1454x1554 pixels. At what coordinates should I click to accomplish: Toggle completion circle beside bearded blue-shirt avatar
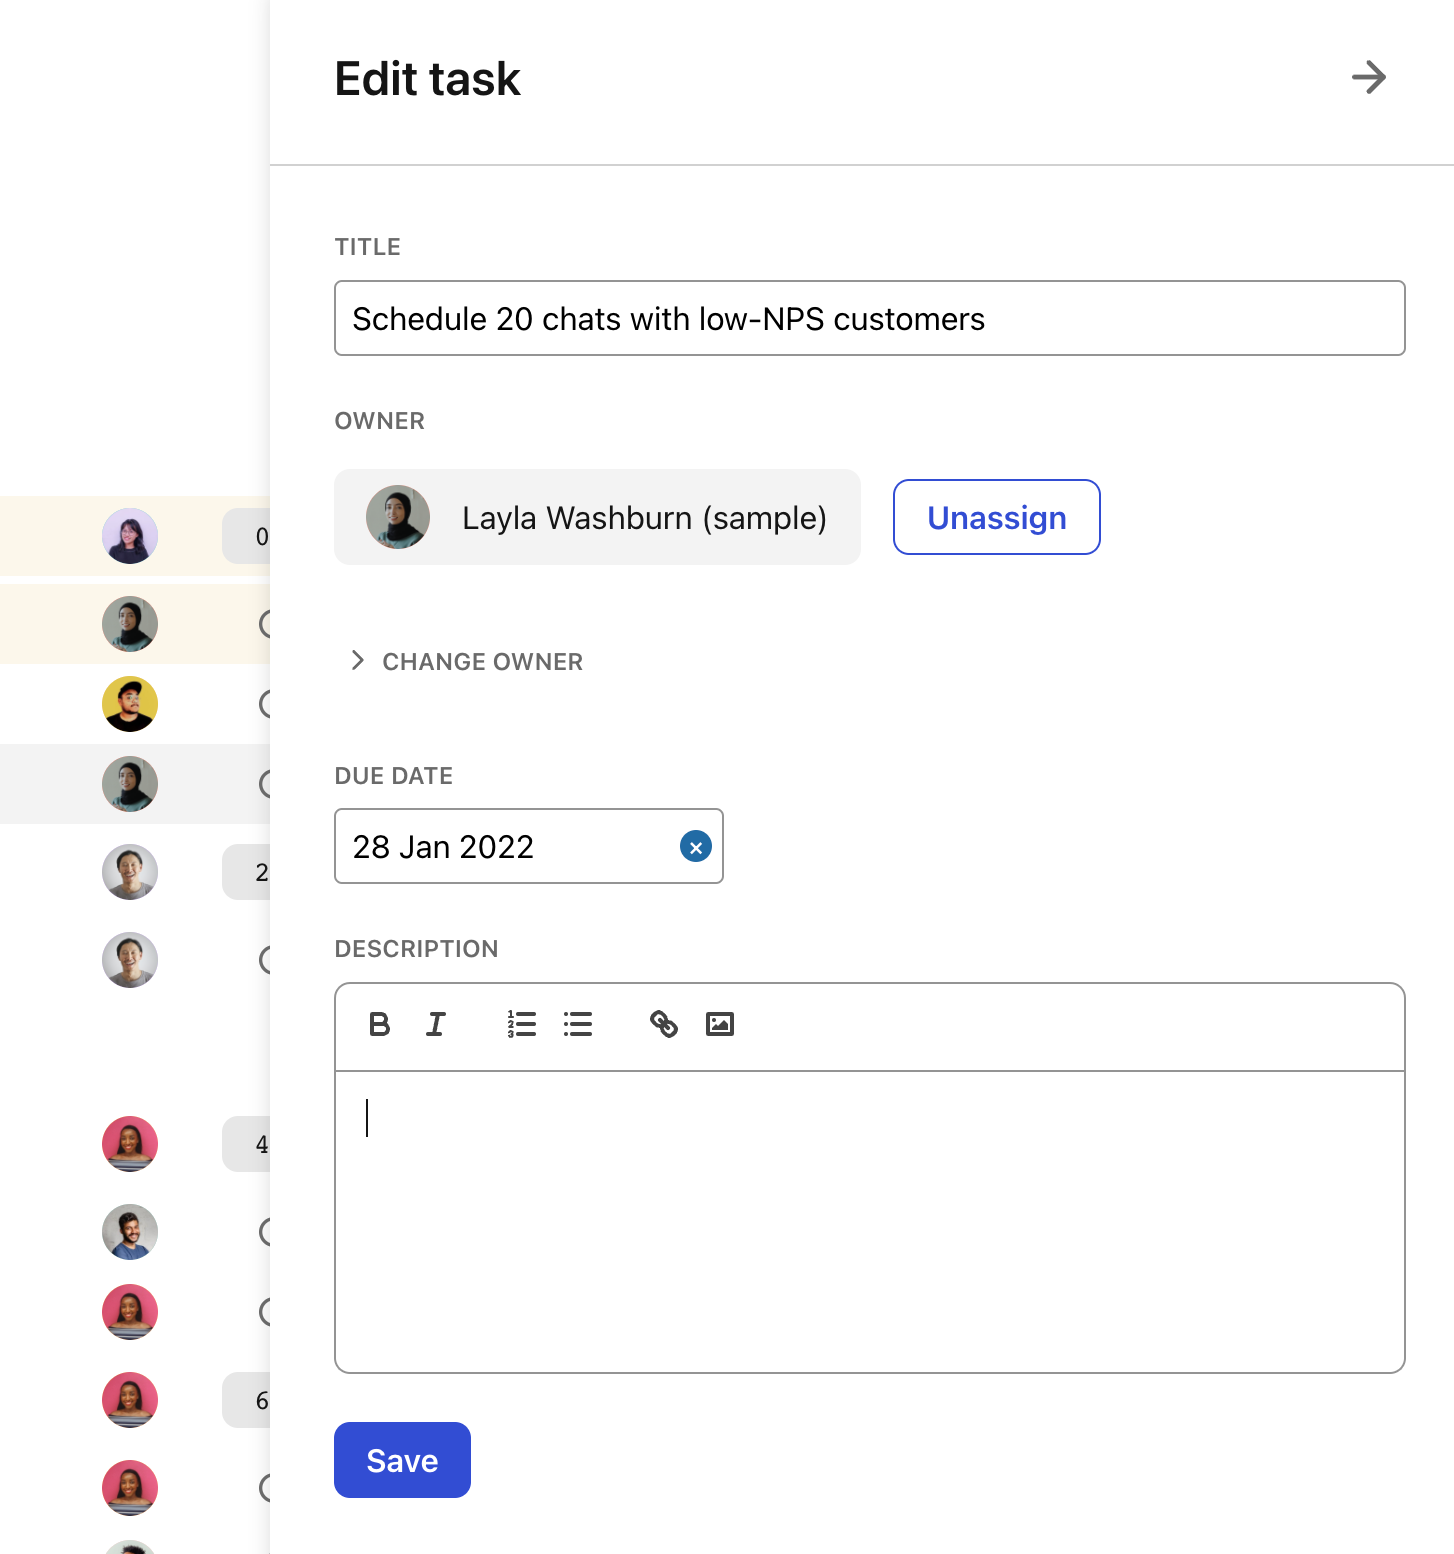[266, 1232]
